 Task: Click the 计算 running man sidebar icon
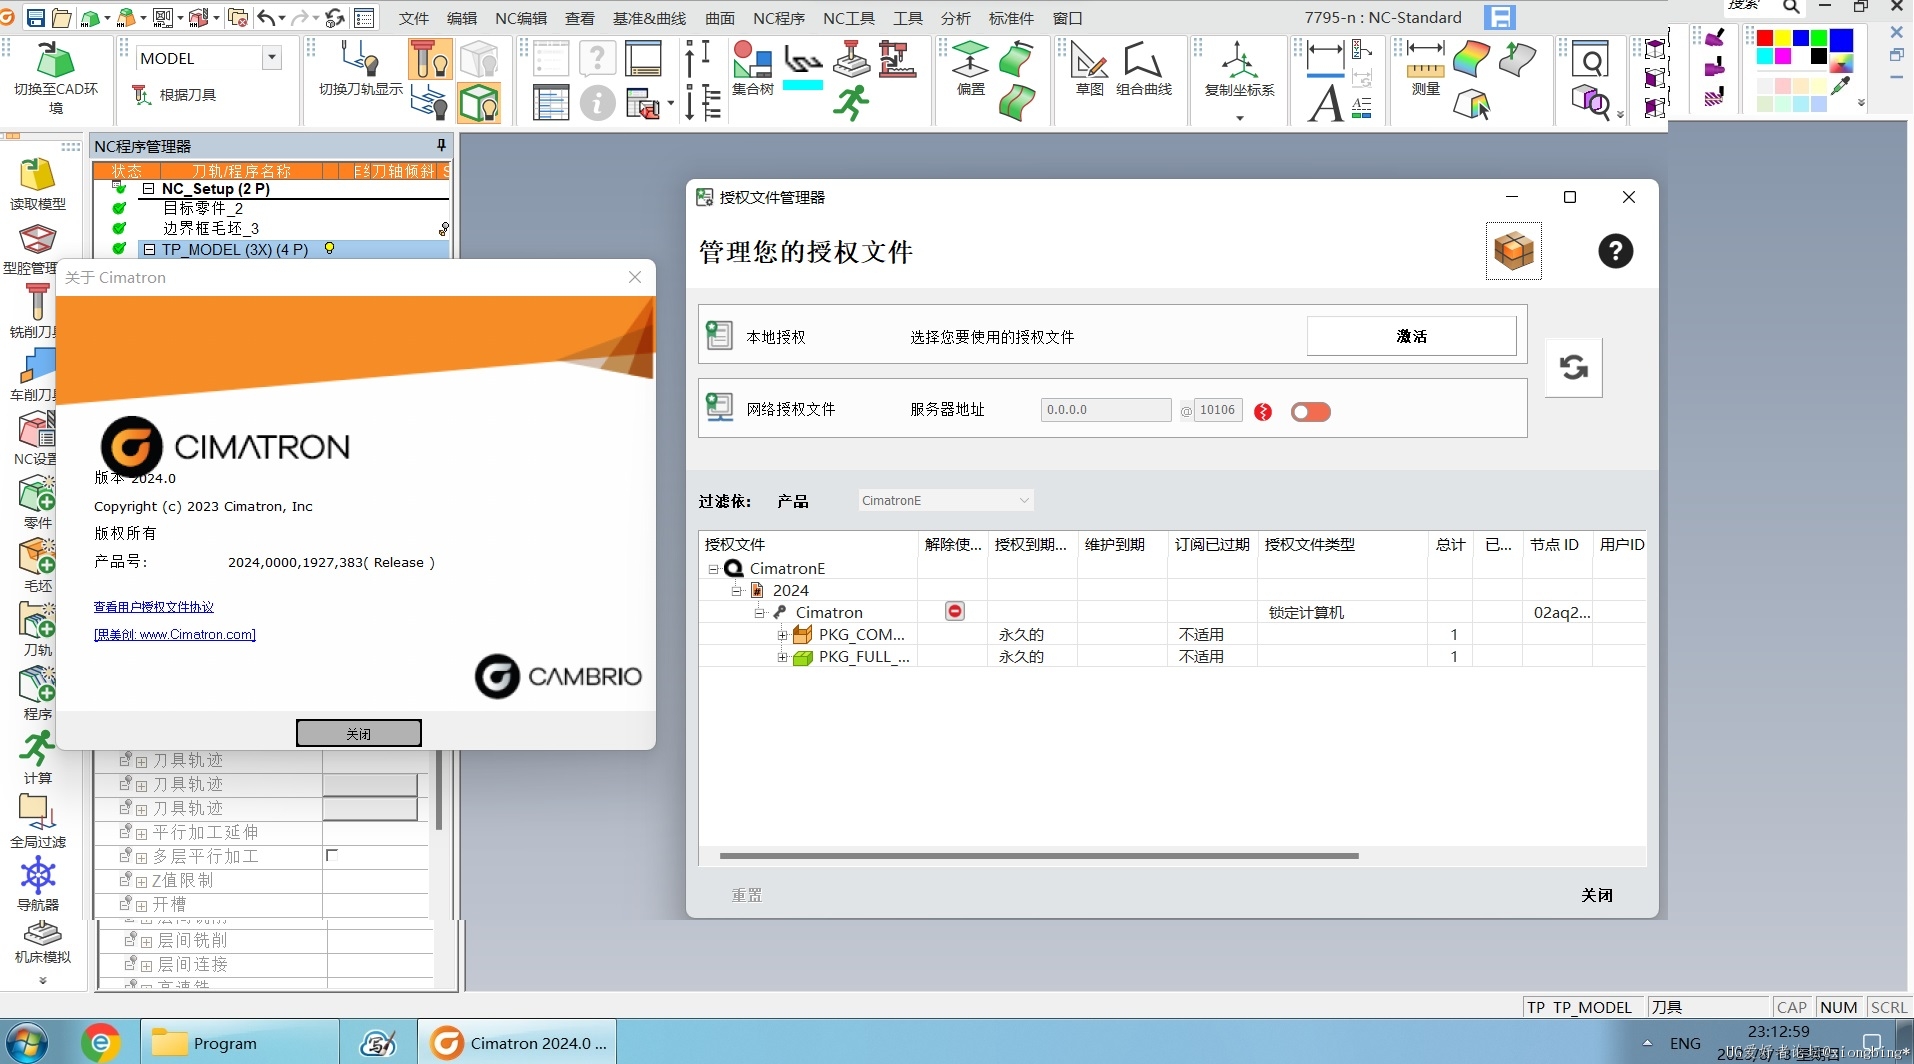coord(38,757)
